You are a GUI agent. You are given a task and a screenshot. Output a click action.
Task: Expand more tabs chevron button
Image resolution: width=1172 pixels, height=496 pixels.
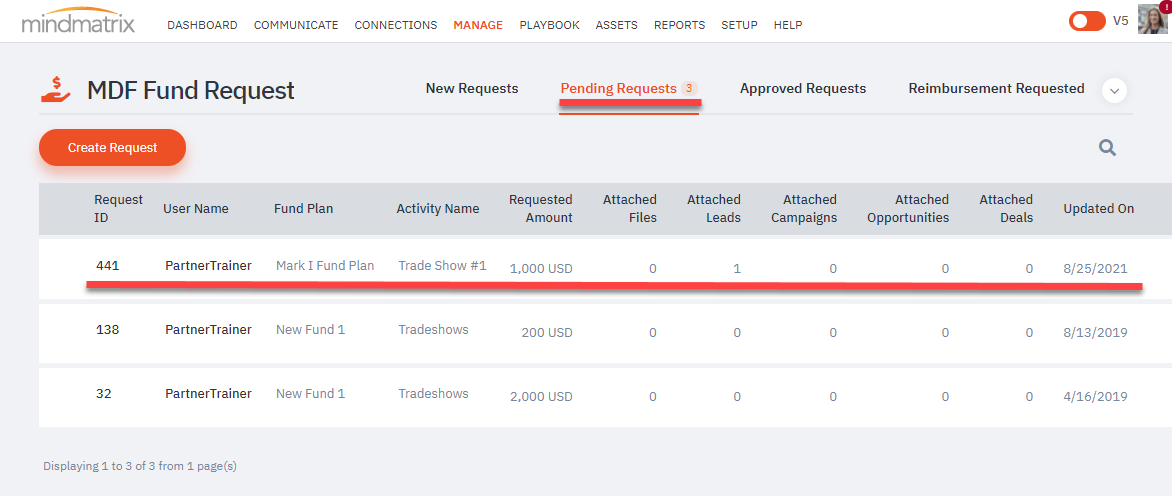pyautogui.click(x=1114, y=90)
